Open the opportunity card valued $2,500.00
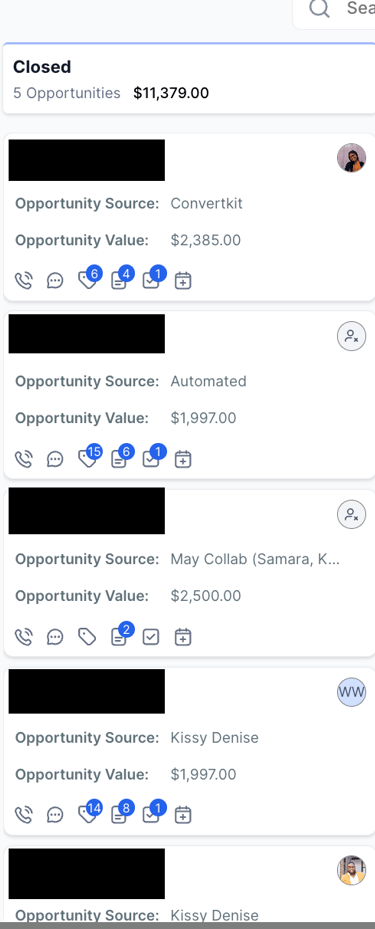Viewport: 375px width, 929px height. tap(189, 573)
